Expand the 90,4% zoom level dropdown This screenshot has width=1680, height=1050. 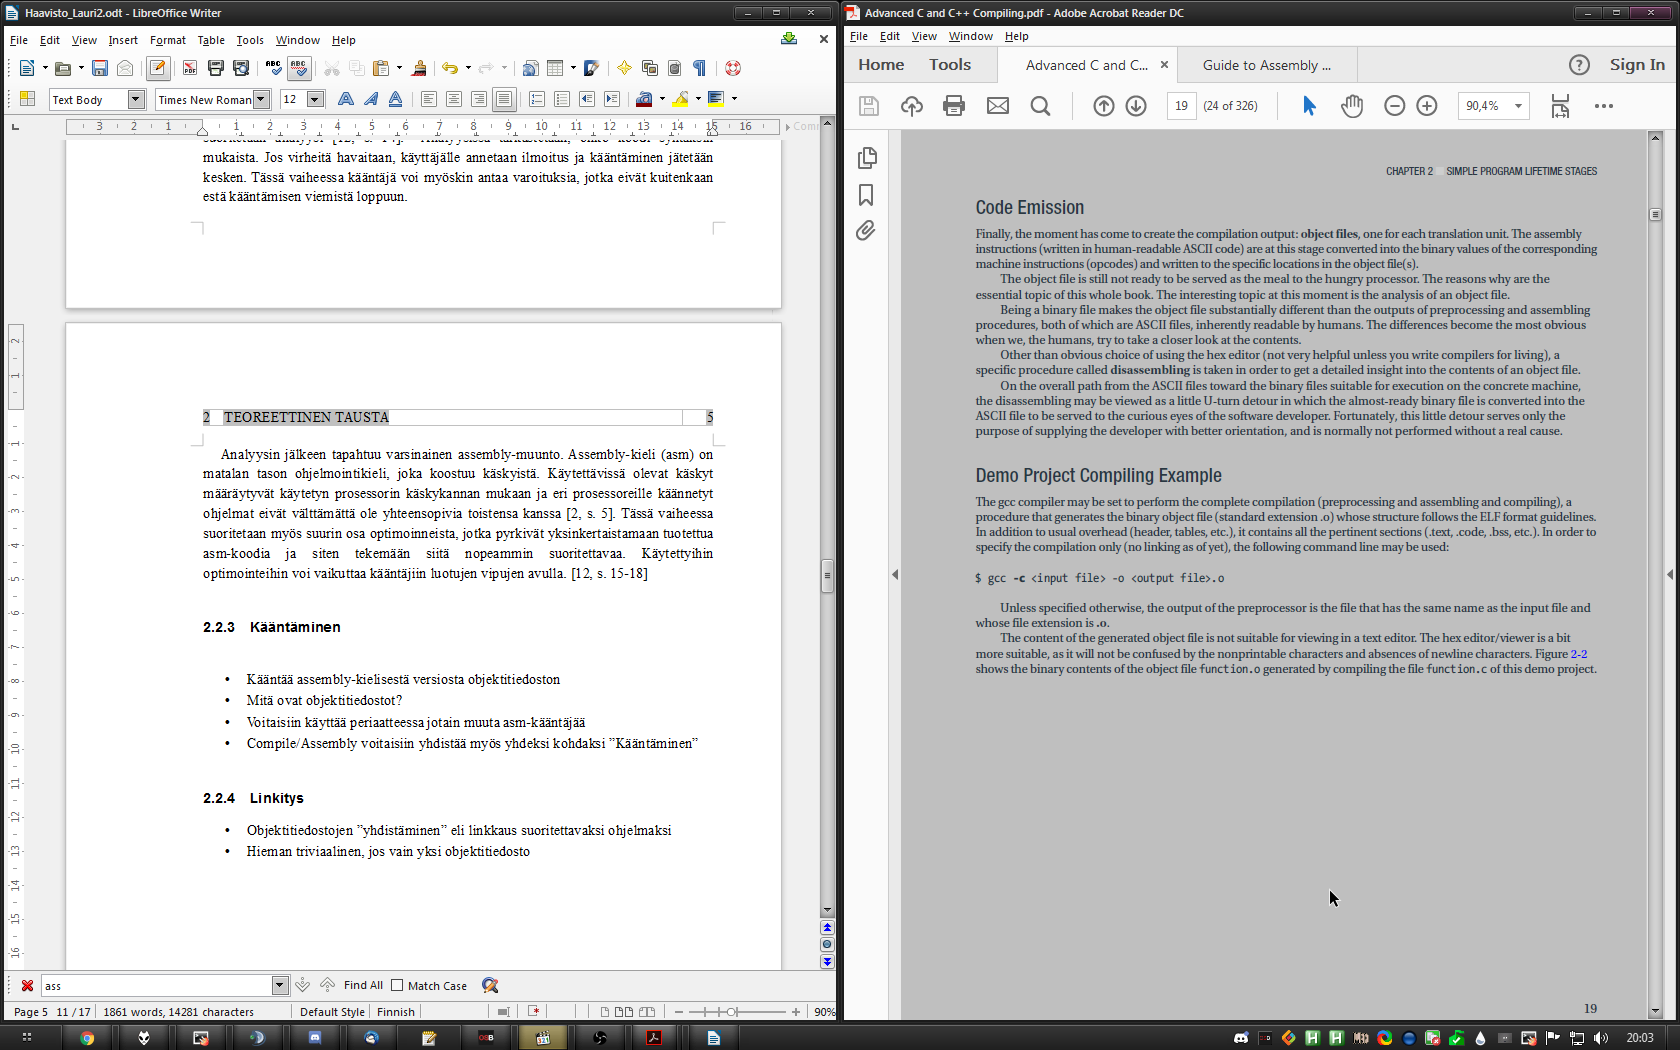[1518, 106]
